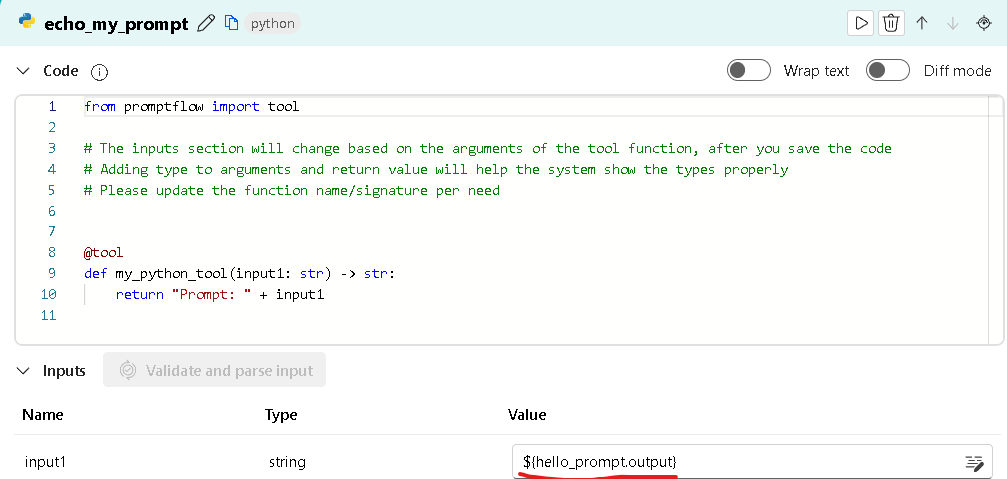Show Code section info tooltip icon
The height and width of the screenshot is (479, 1007).
pyautogui.click(x=99, y=72)
